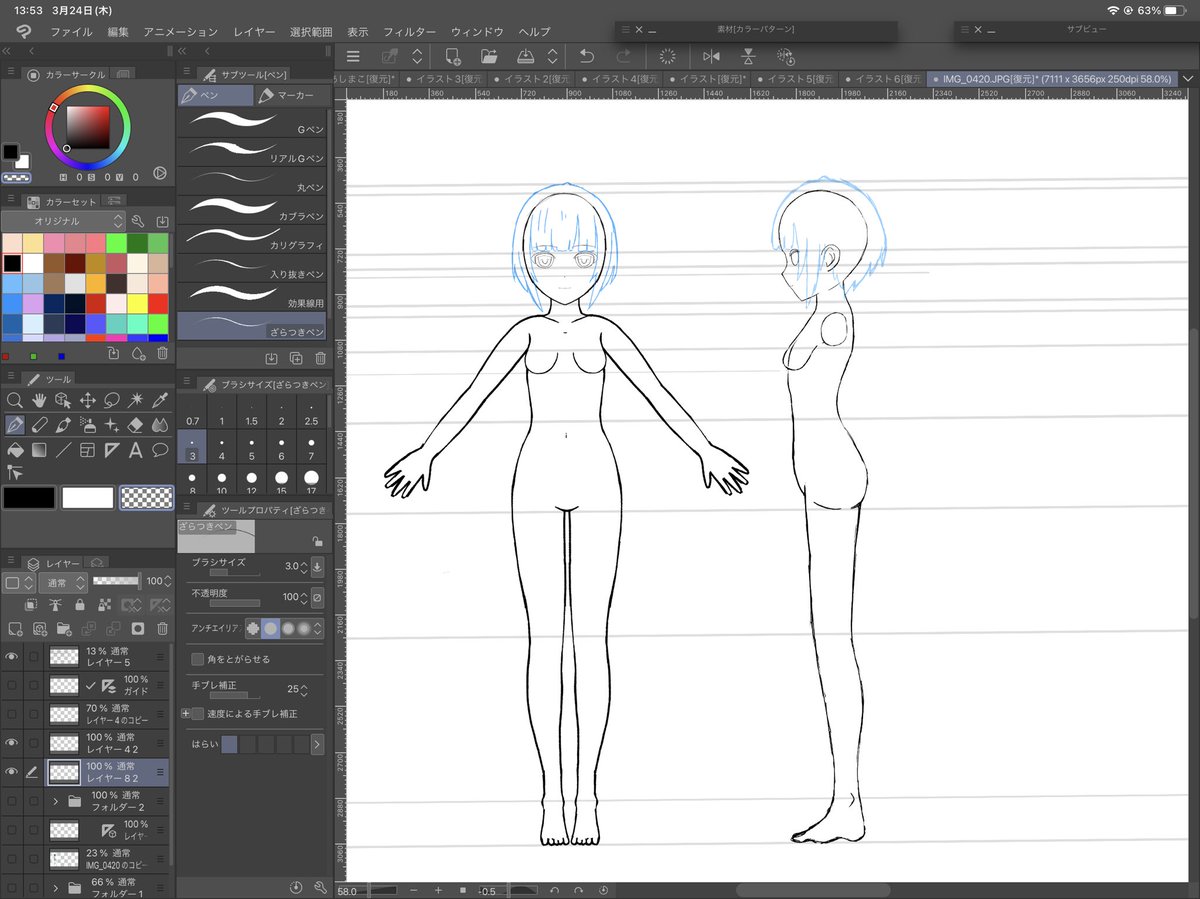Open フィルター menu
The image size is (1200, 899).
(x=409, y=32)
